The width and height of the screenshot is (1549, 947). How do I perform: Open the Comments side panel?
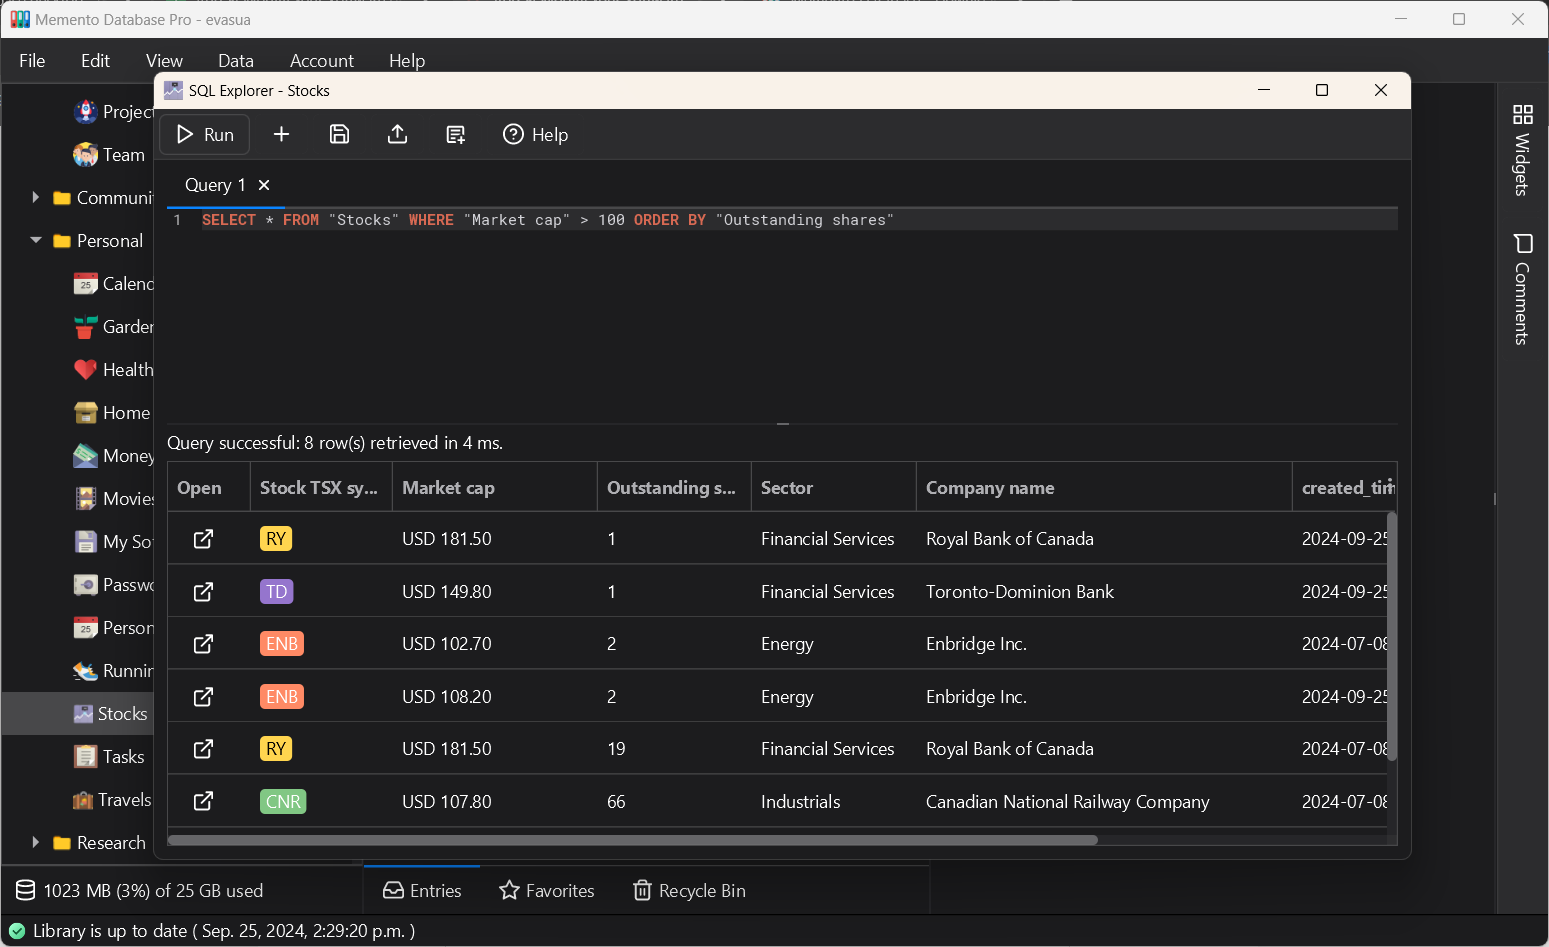point(1522,290)
